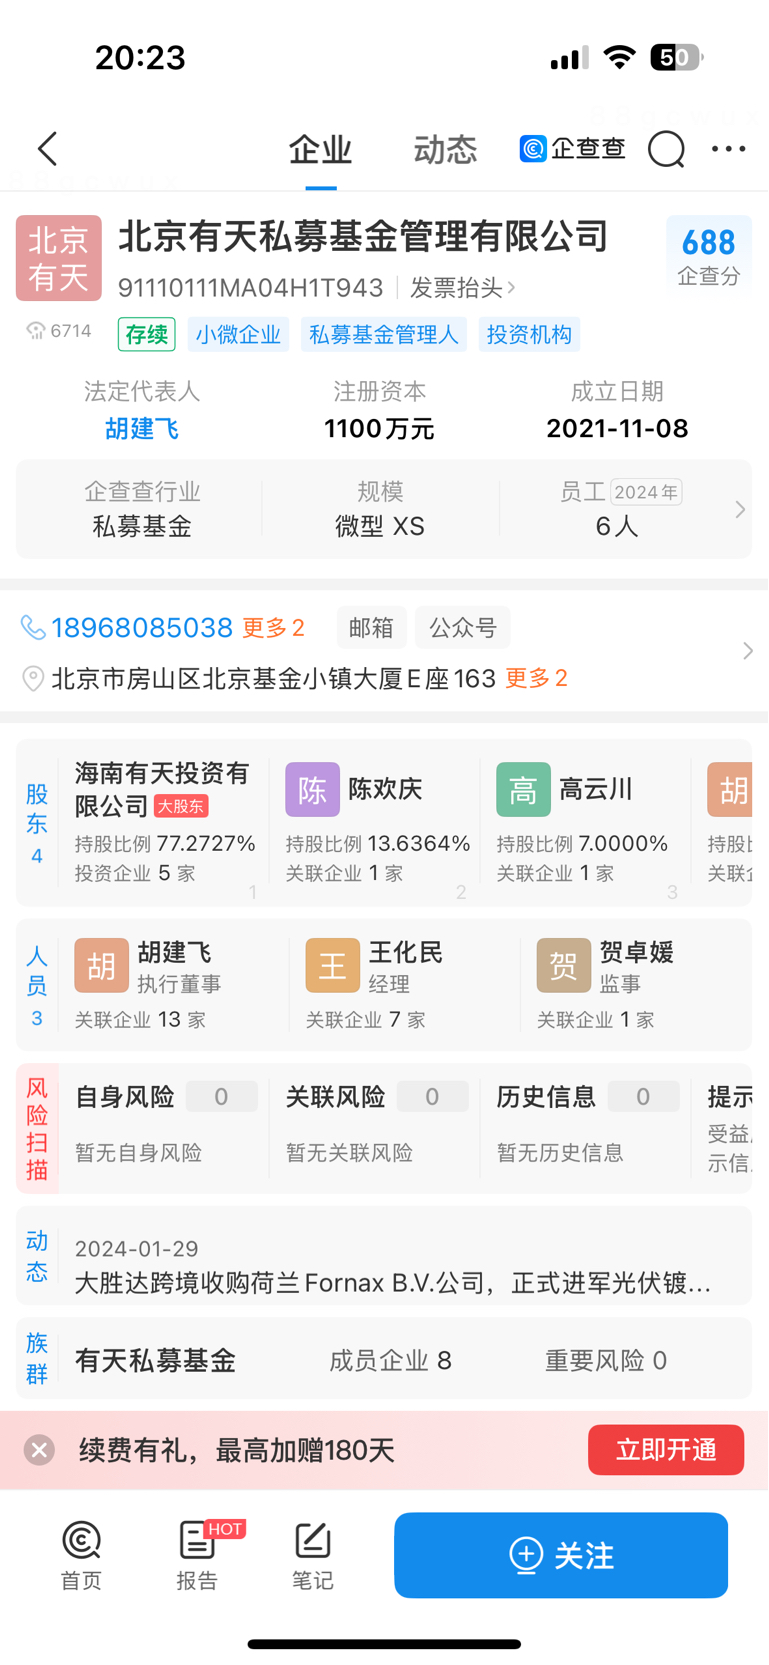Open the 风险扫描 section label
Viewport: 769px width, 1665px height.
[x=37, y=1129]
